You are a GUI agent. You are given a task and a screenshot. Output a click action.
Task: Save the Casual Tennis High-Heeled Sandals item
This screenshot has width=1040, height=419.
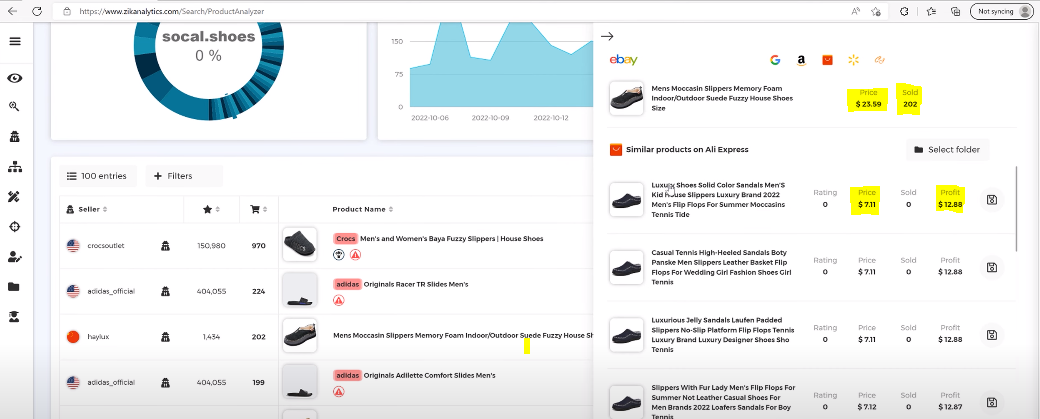(x=992, y=267)
